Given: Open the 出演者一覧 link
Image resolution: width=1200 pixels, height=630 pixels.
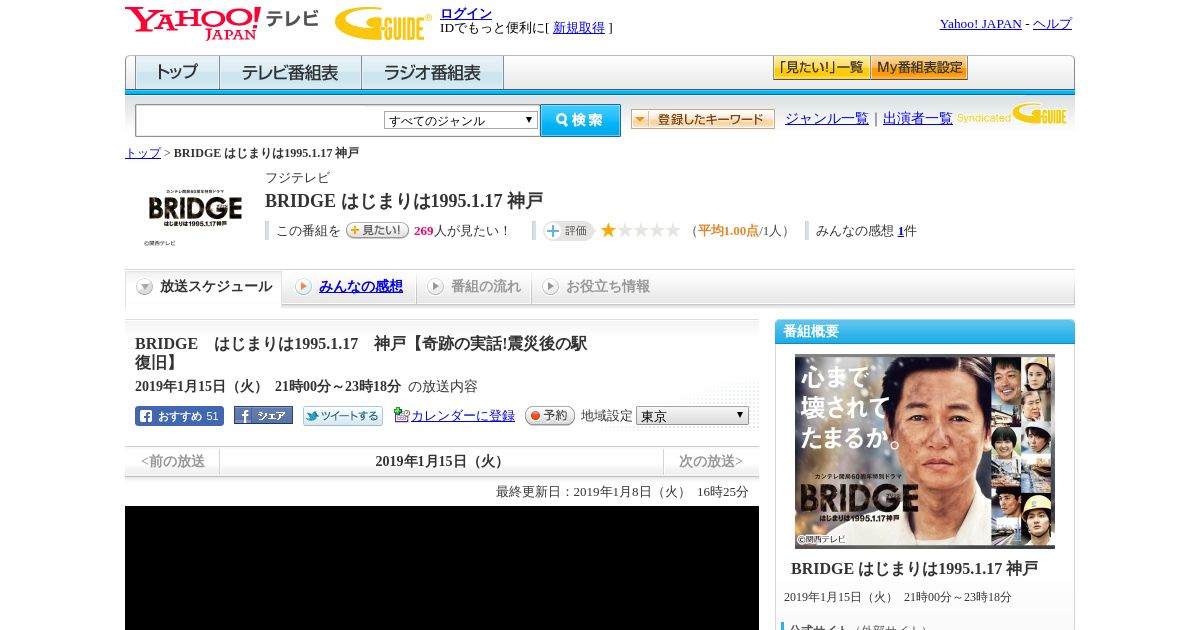Looking at the screenshot, I should click(918, 119).
